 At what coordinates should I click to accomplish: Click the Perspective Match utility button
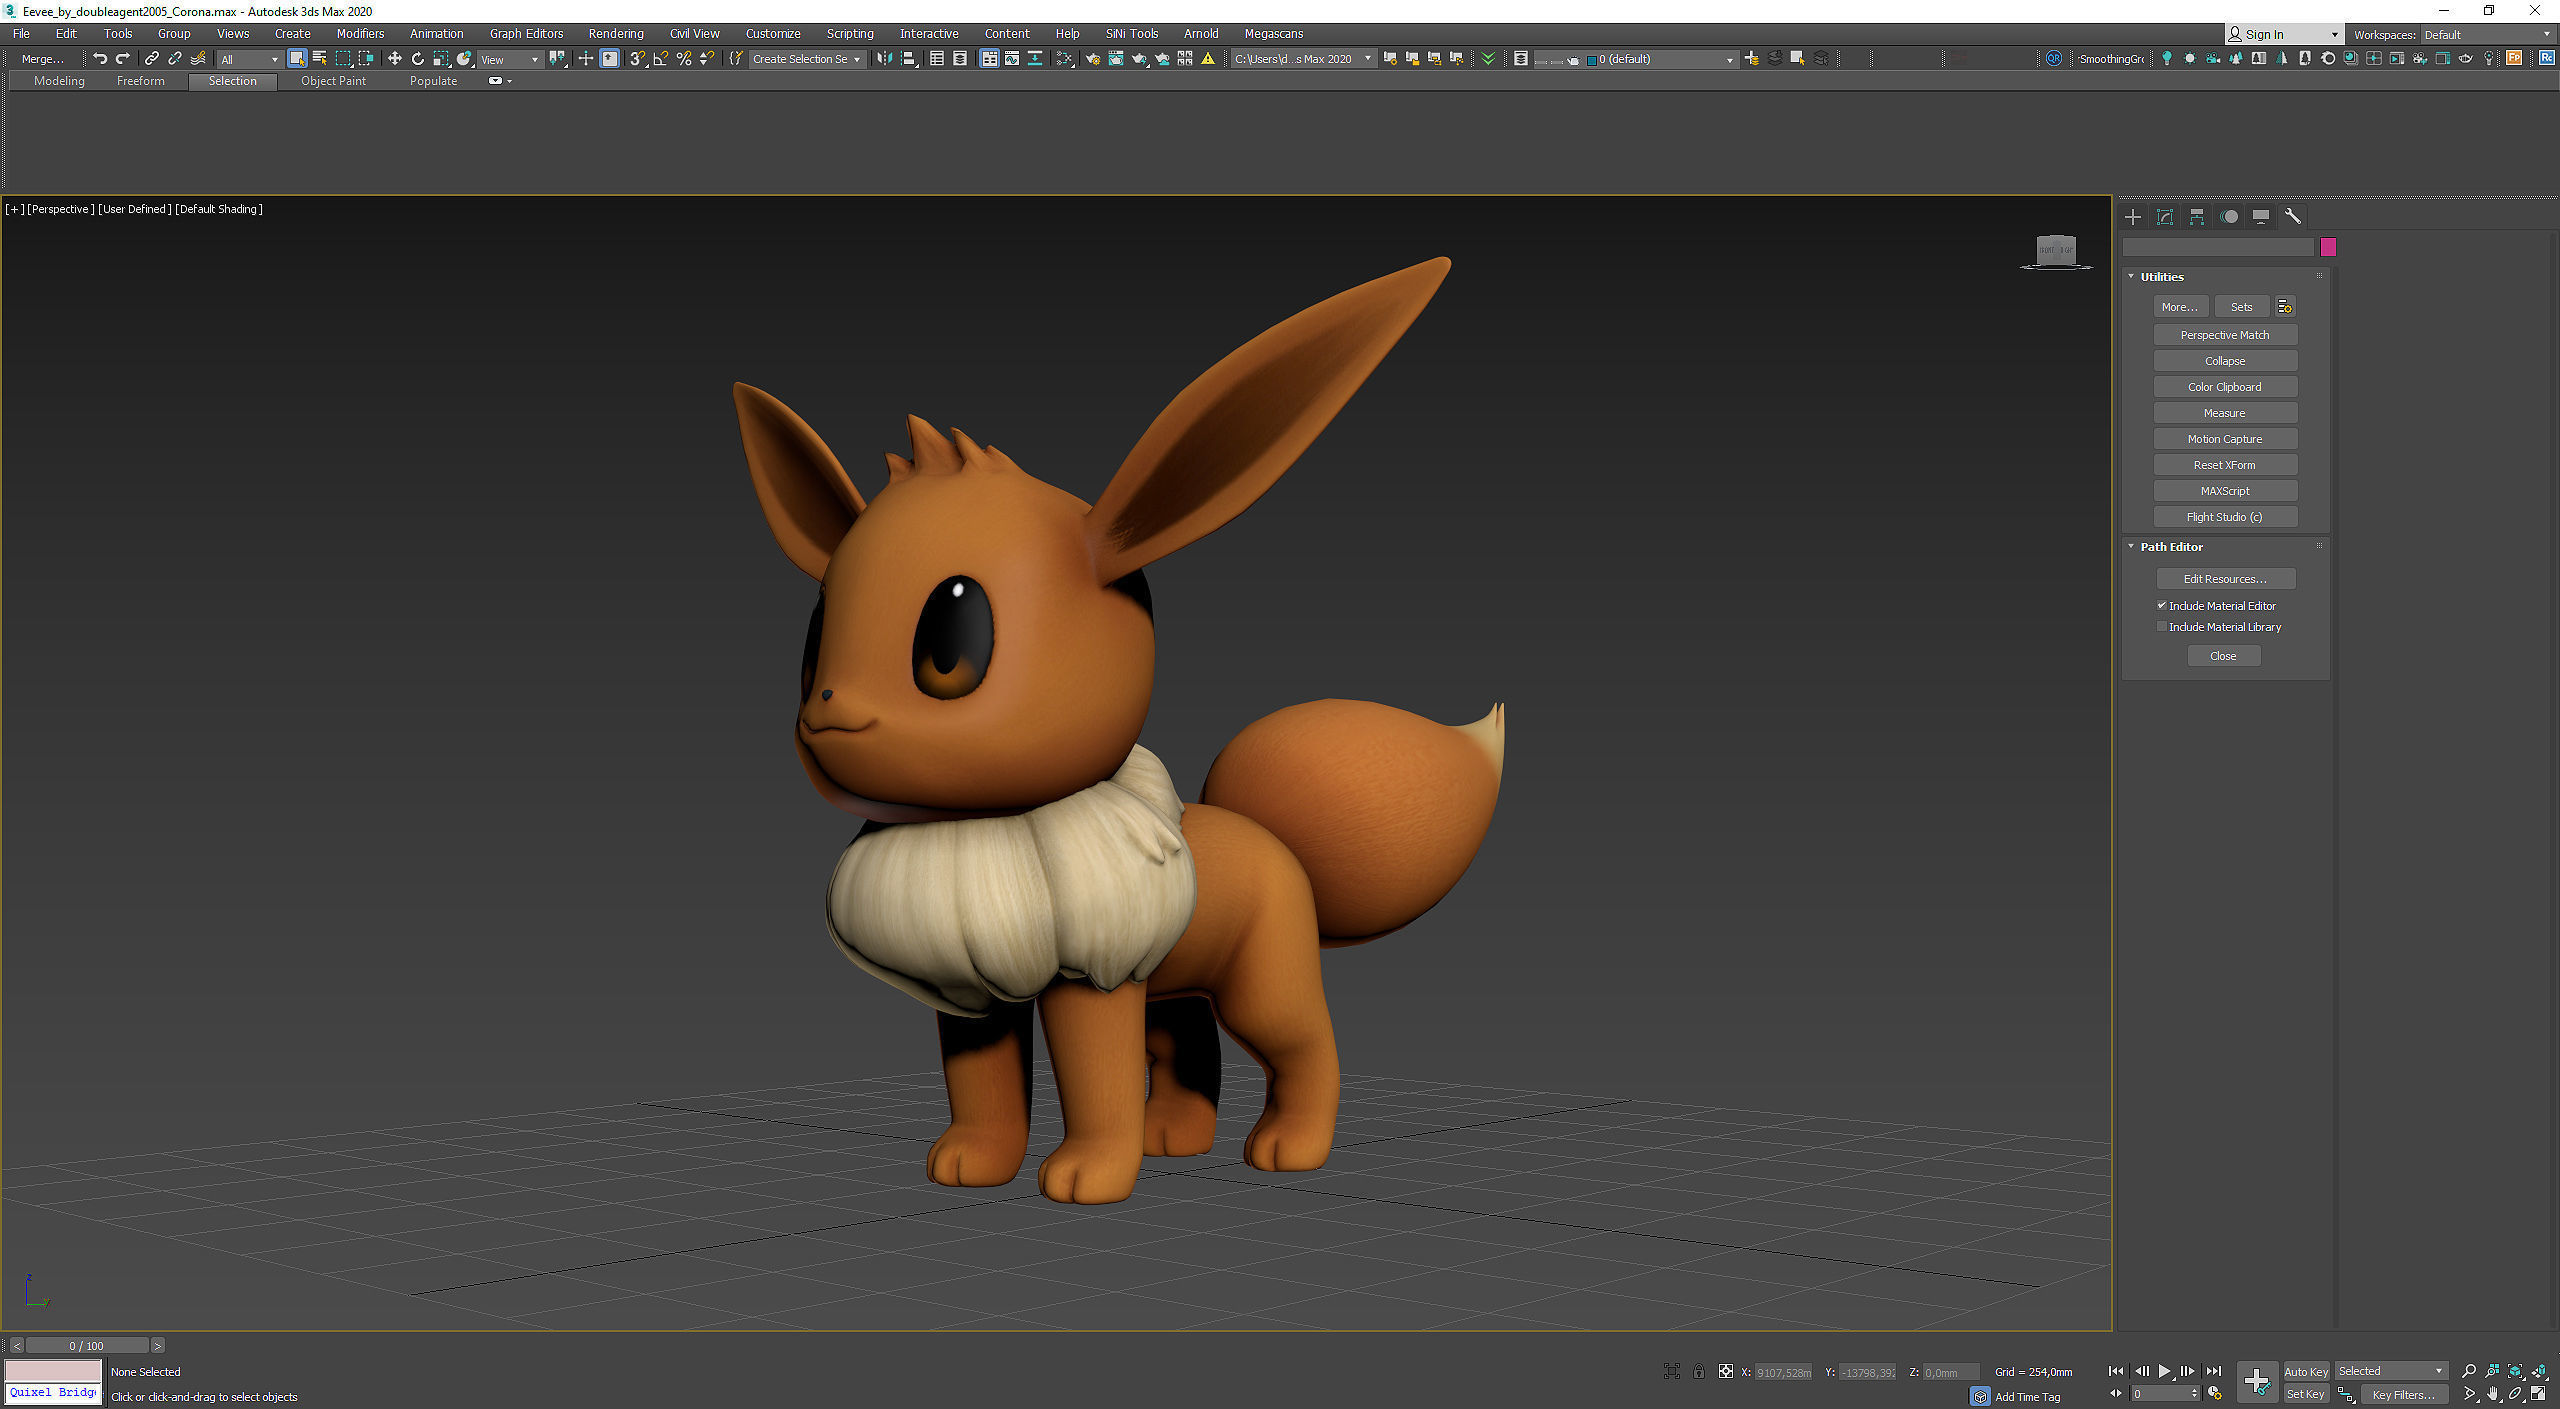click(2225, 335)
